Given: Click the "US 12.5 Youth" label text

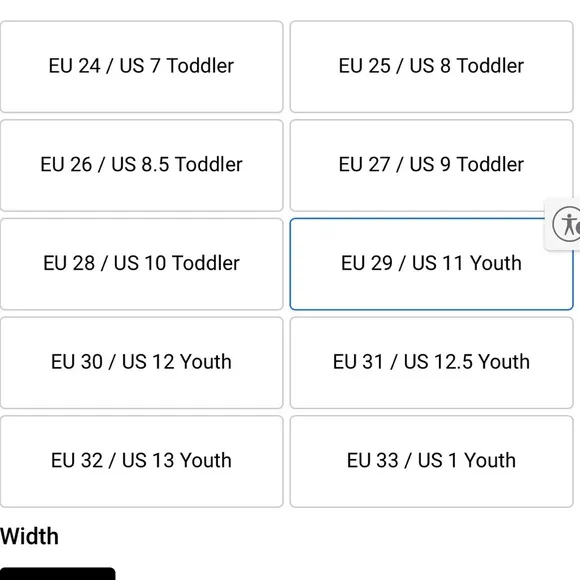Looking at the screenshot, I should [466, 362].
